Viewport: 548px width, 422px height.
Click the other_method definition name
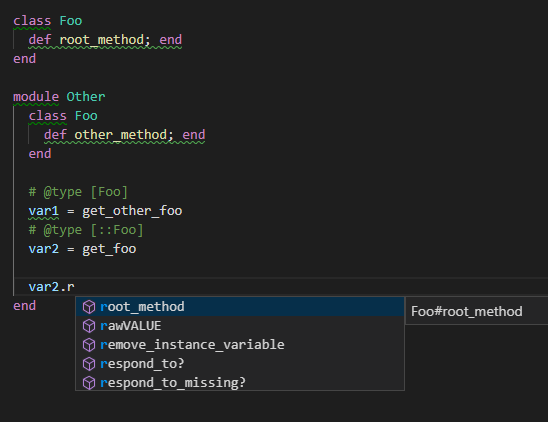pos(120,135)
